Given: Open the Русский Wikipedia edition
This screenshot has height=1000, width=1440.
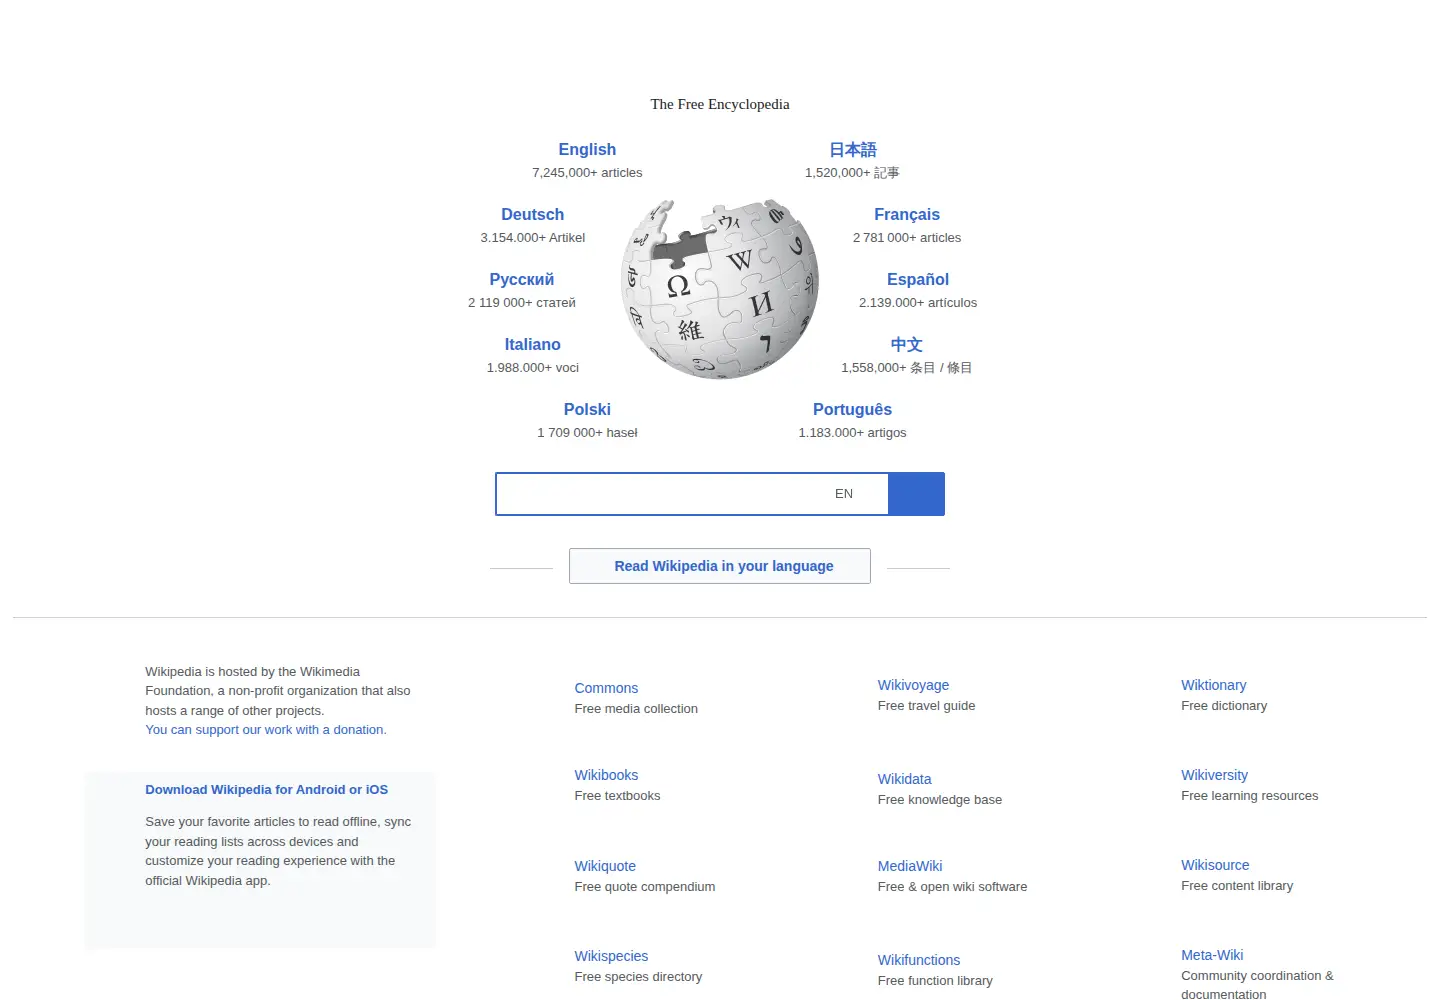Looking at the screenshot, I should point(522,279).
